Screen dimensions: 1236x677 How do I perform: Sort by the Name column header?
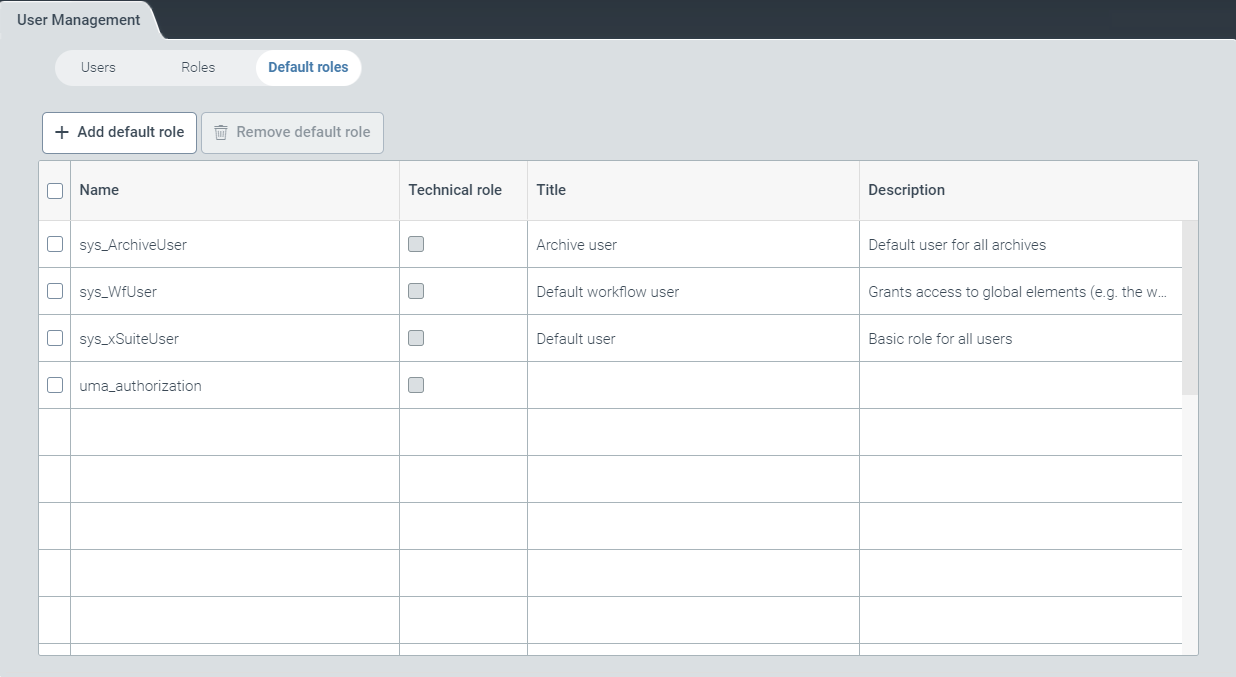pos(99,190)
